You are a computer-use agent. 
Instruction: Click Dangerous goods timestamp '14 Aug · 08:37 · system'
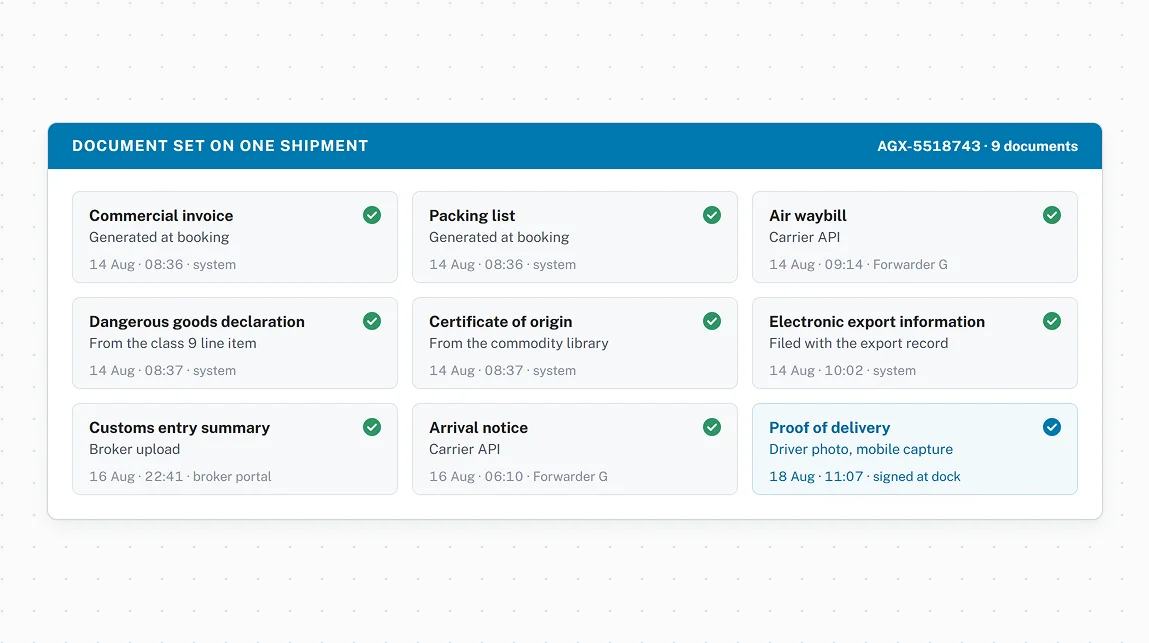click(163, 371)
